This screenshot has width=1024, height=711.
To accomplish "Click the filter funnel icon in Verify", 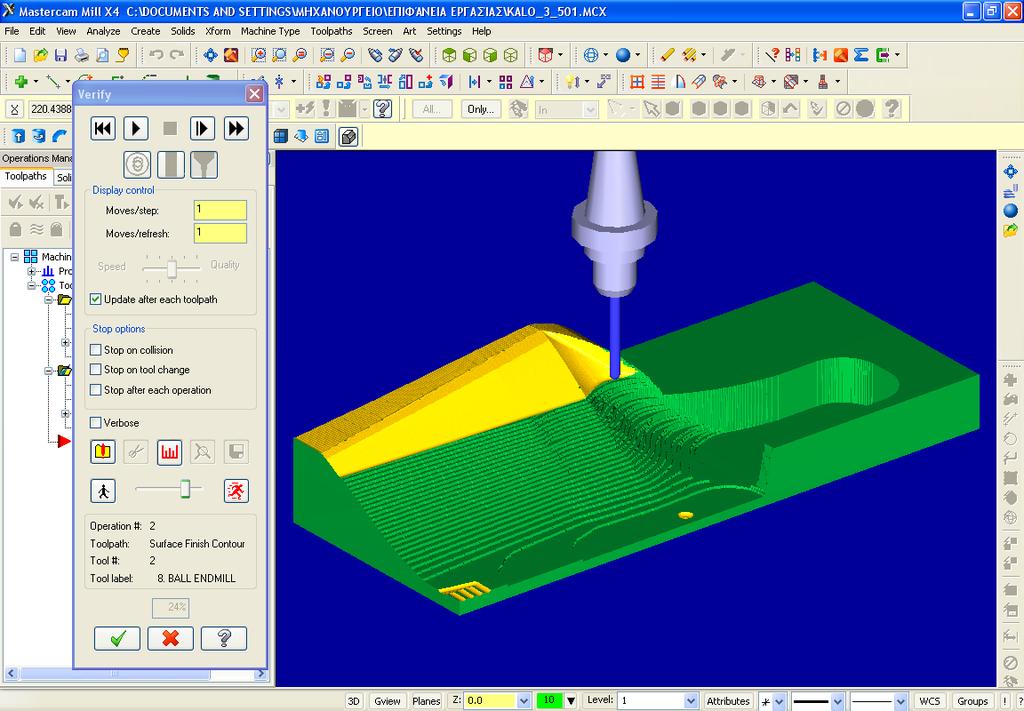I will pos(204,165).
